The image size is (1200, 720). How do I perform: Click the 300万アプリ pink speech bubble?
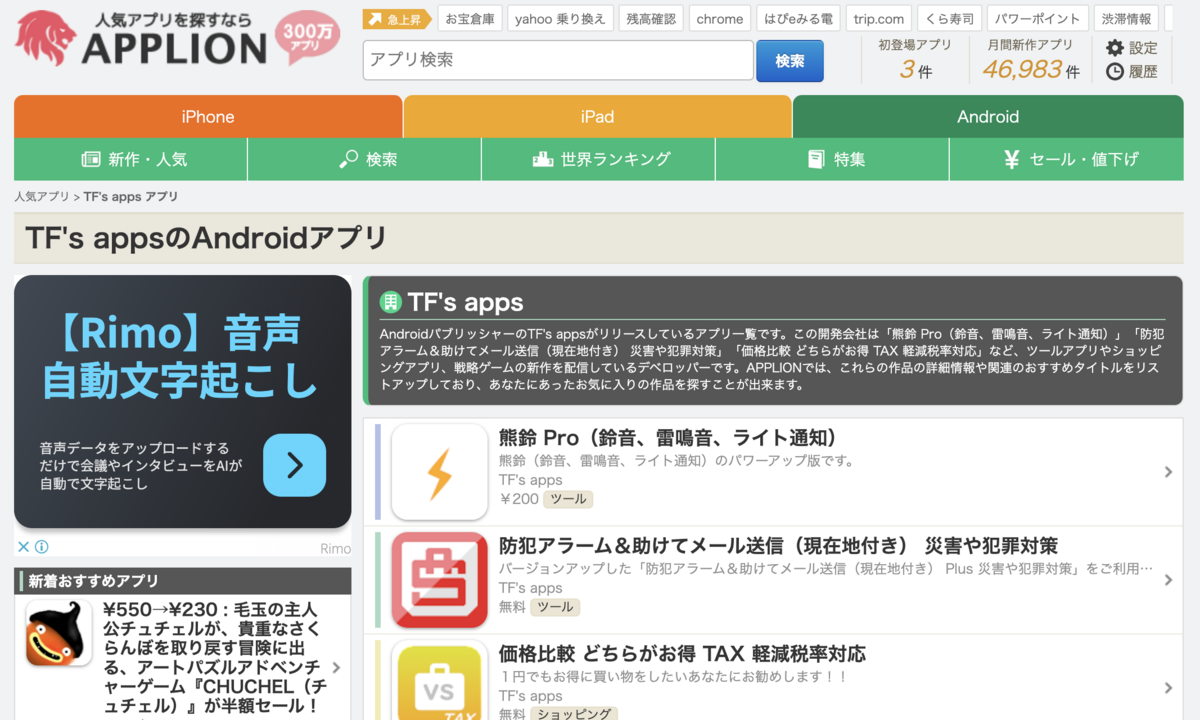tap(308, 38)
